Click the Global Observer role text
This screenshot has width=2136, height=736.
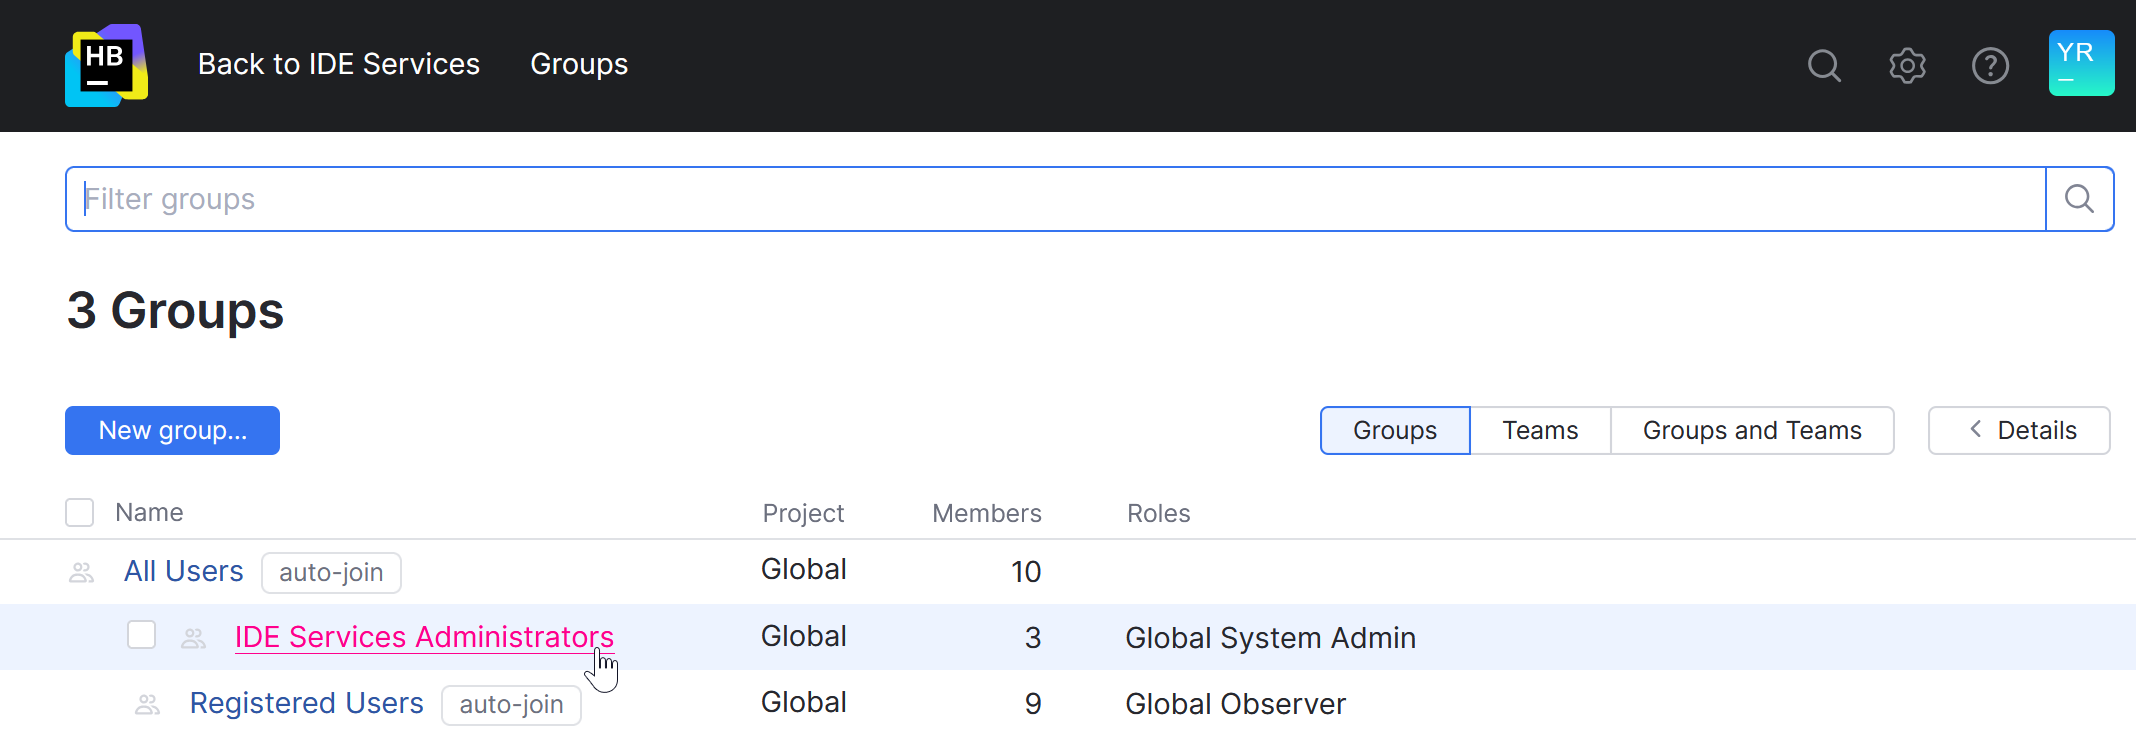click(1235, 704)
